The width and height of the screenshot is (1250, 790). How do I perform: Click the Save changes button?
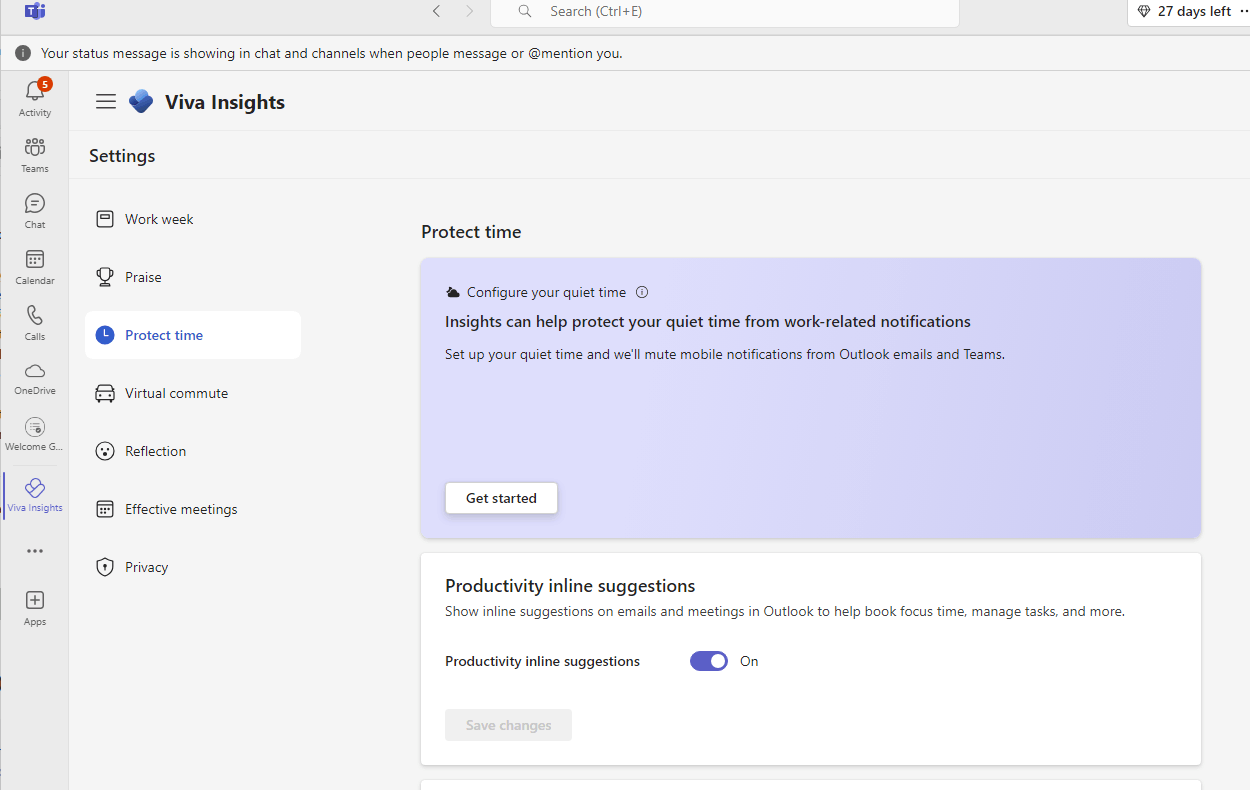coord(508,725)
